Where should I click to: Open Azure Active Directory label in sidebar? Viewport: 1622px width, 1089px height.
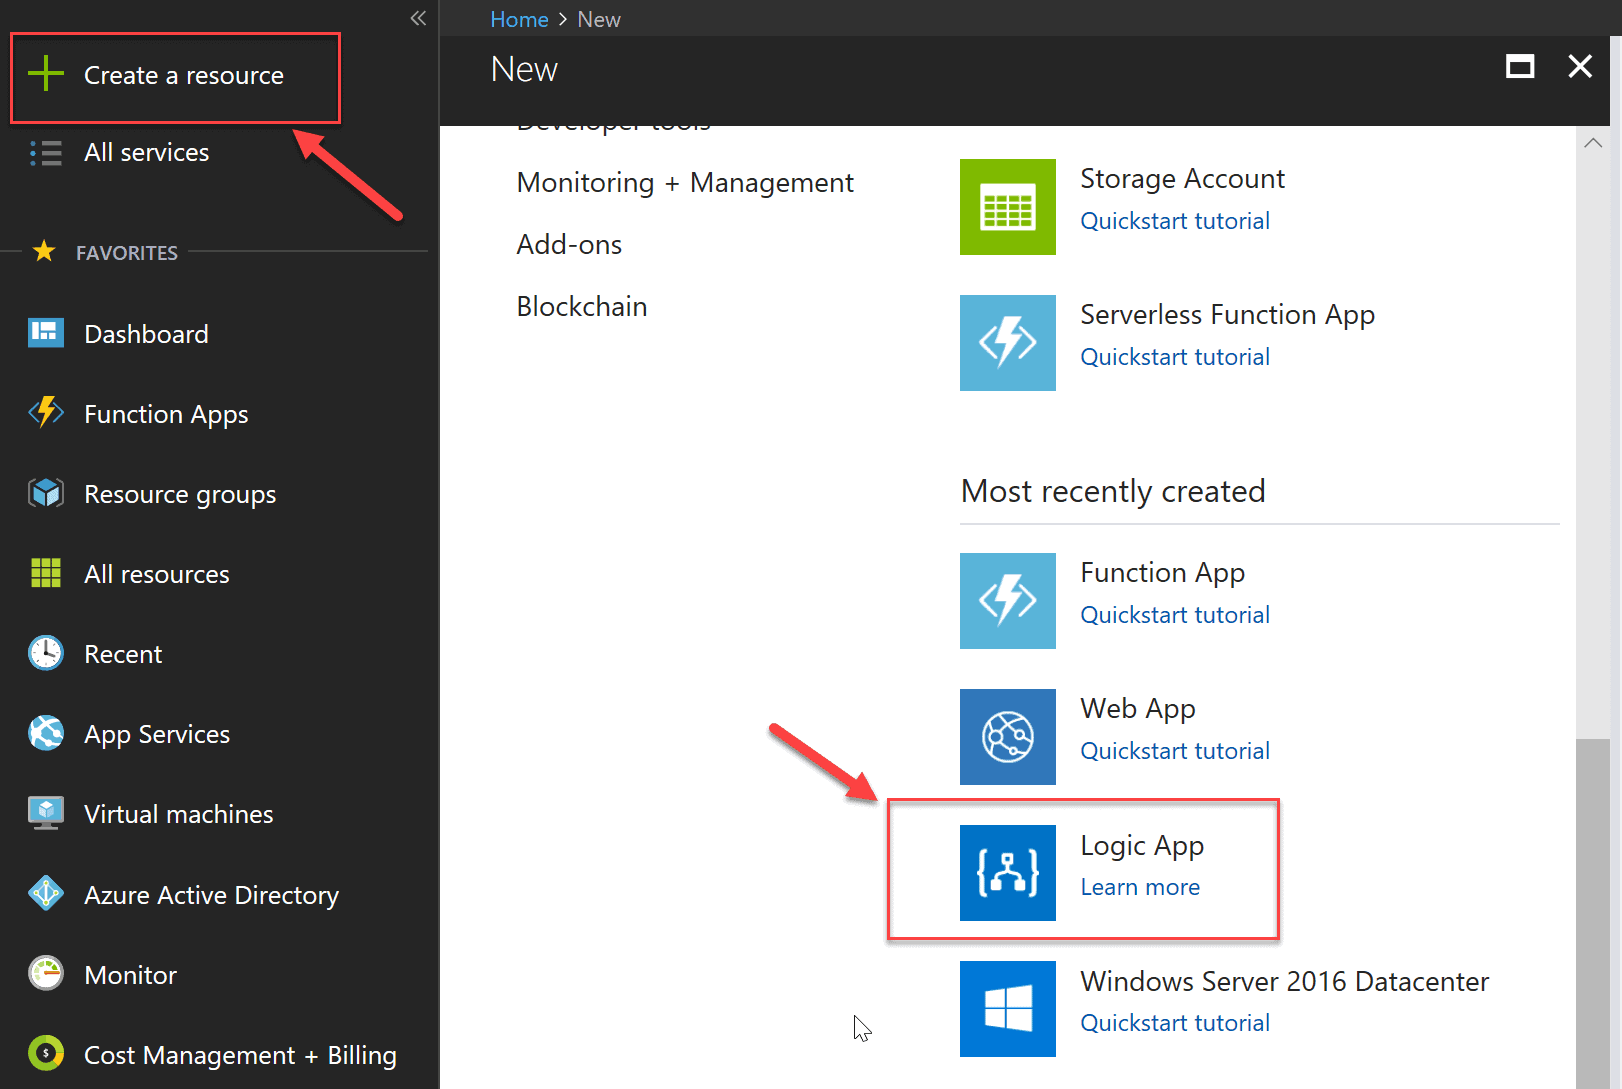click(x=211, y=896)
